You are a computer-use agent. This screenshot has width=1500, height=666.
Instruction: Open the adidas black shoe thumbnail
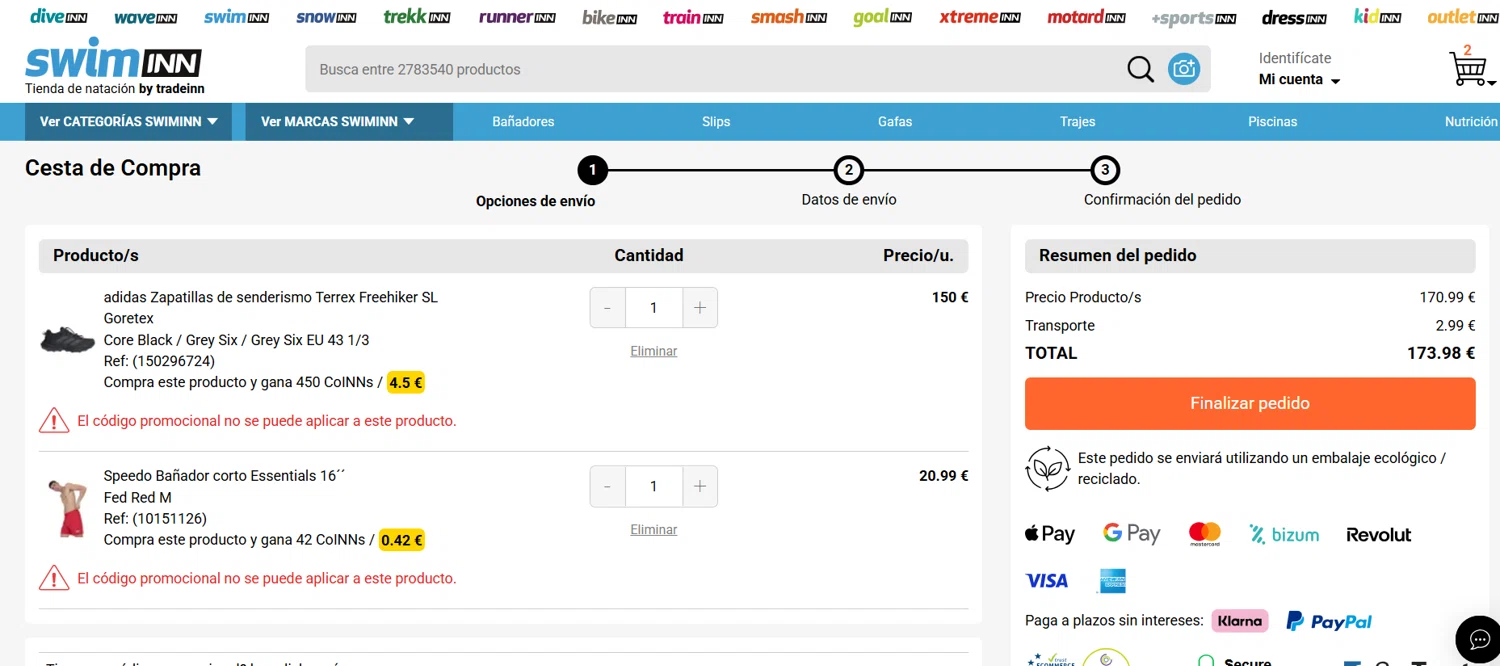[67, 339]
